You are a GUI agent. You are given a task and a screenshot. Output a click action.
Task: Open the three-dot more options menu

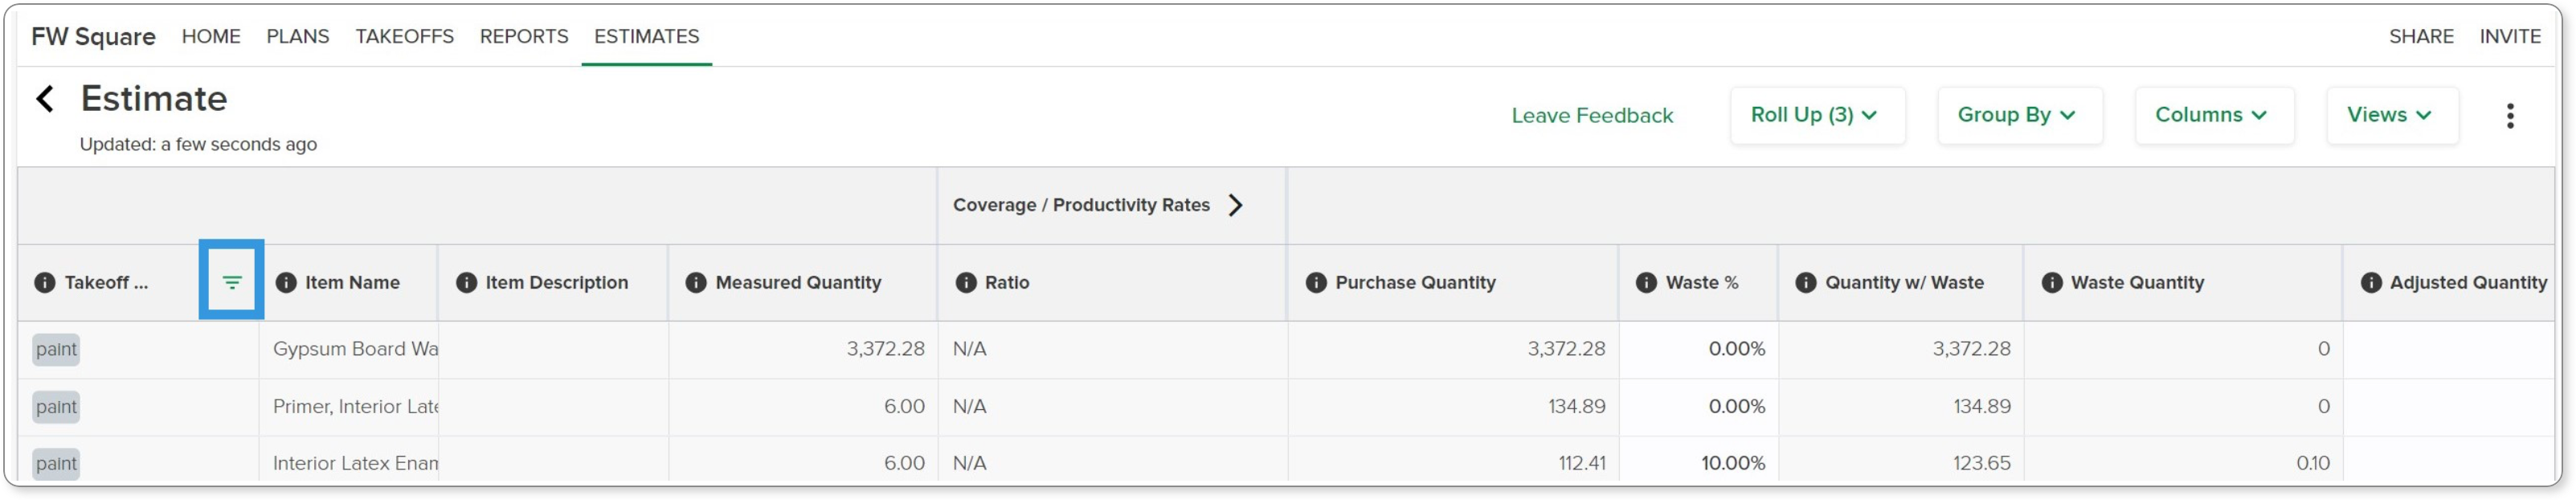(2510, 116)
